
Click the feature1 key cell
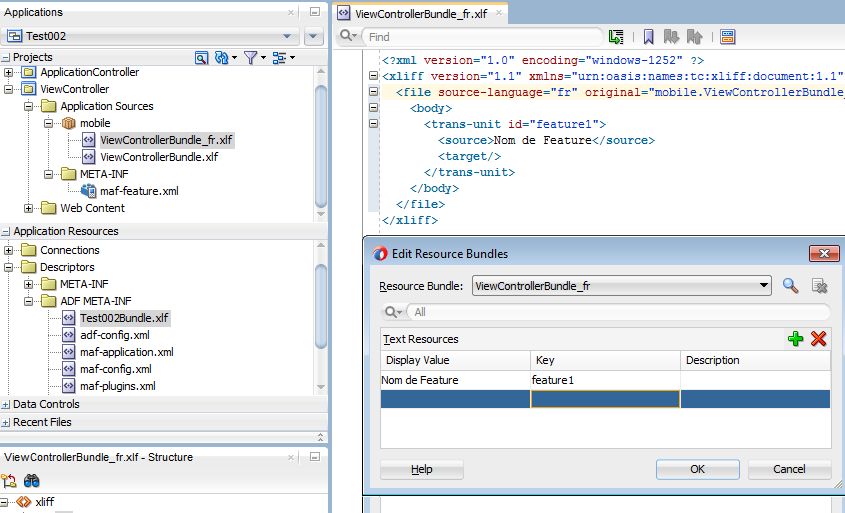point(605,380)
